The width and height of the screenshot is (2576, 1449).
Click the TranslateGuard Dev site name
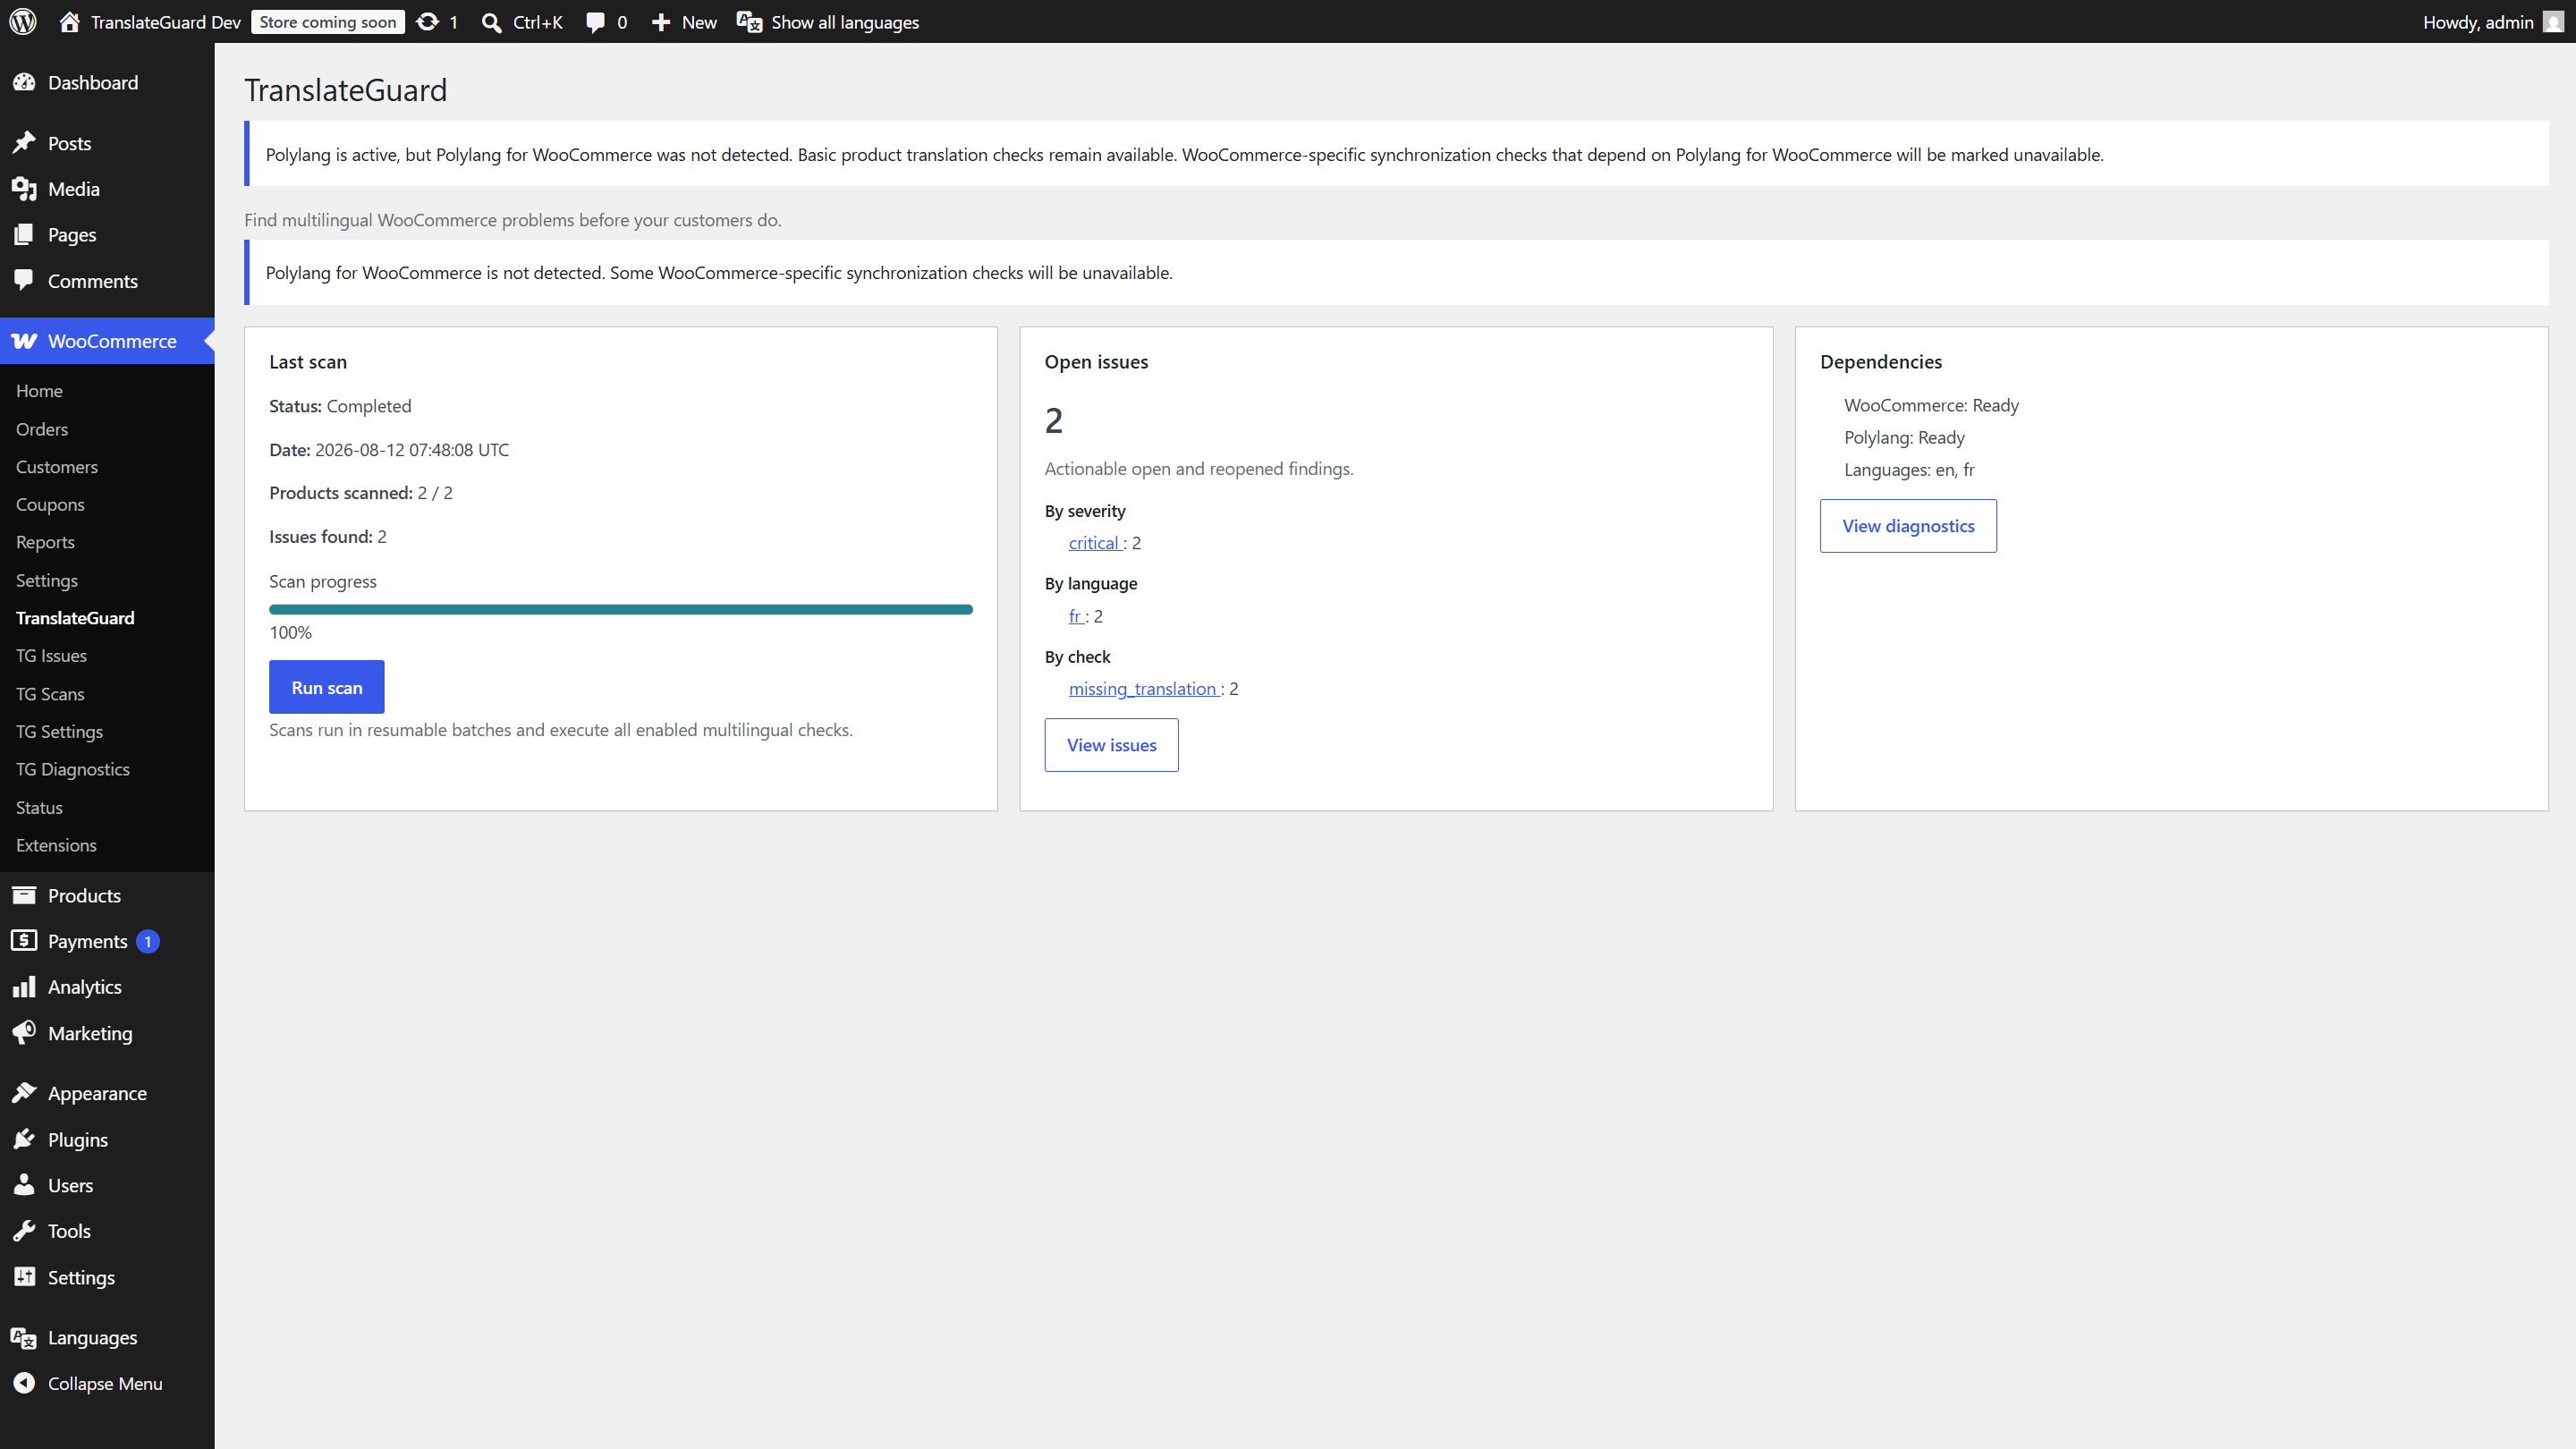165,21
